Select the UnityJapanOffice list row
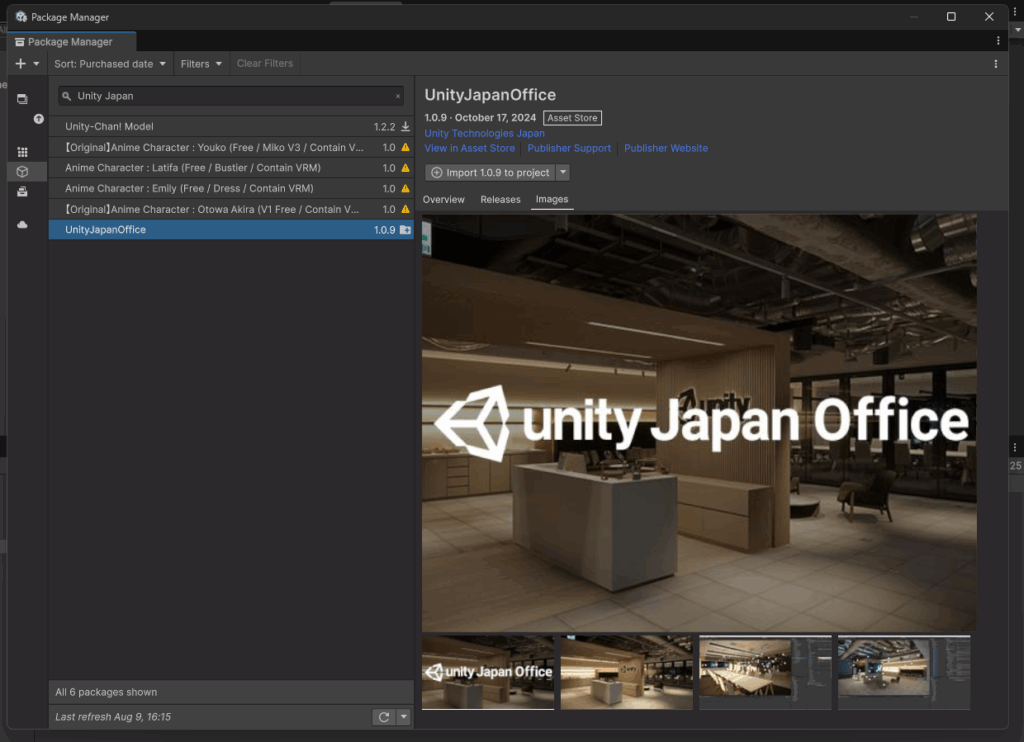1024x742 pixels. pyautogui.click(x=231, y=229)
